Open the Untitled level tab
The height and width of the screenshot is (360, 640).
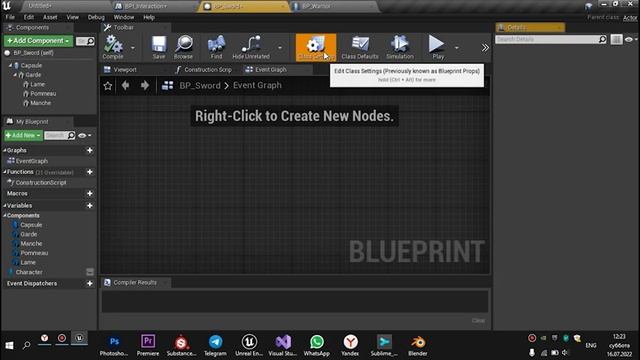[x=40, y=6]
